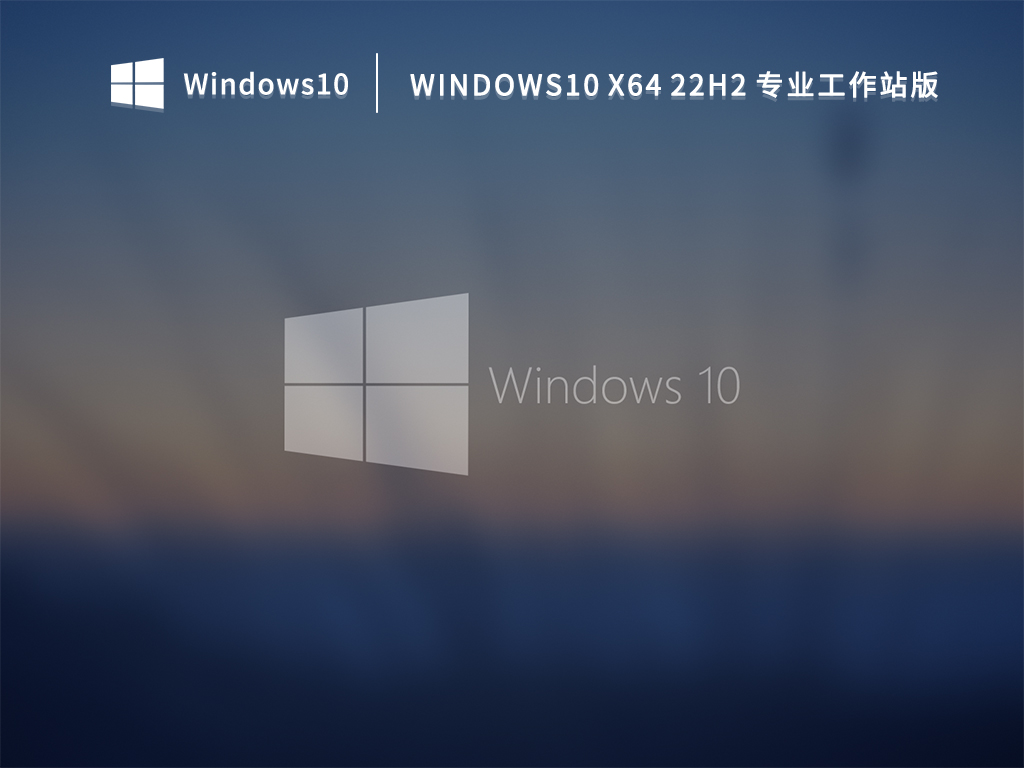
Task: Click the bottom-right quadrant of the header logo
Action: point(148,94)
